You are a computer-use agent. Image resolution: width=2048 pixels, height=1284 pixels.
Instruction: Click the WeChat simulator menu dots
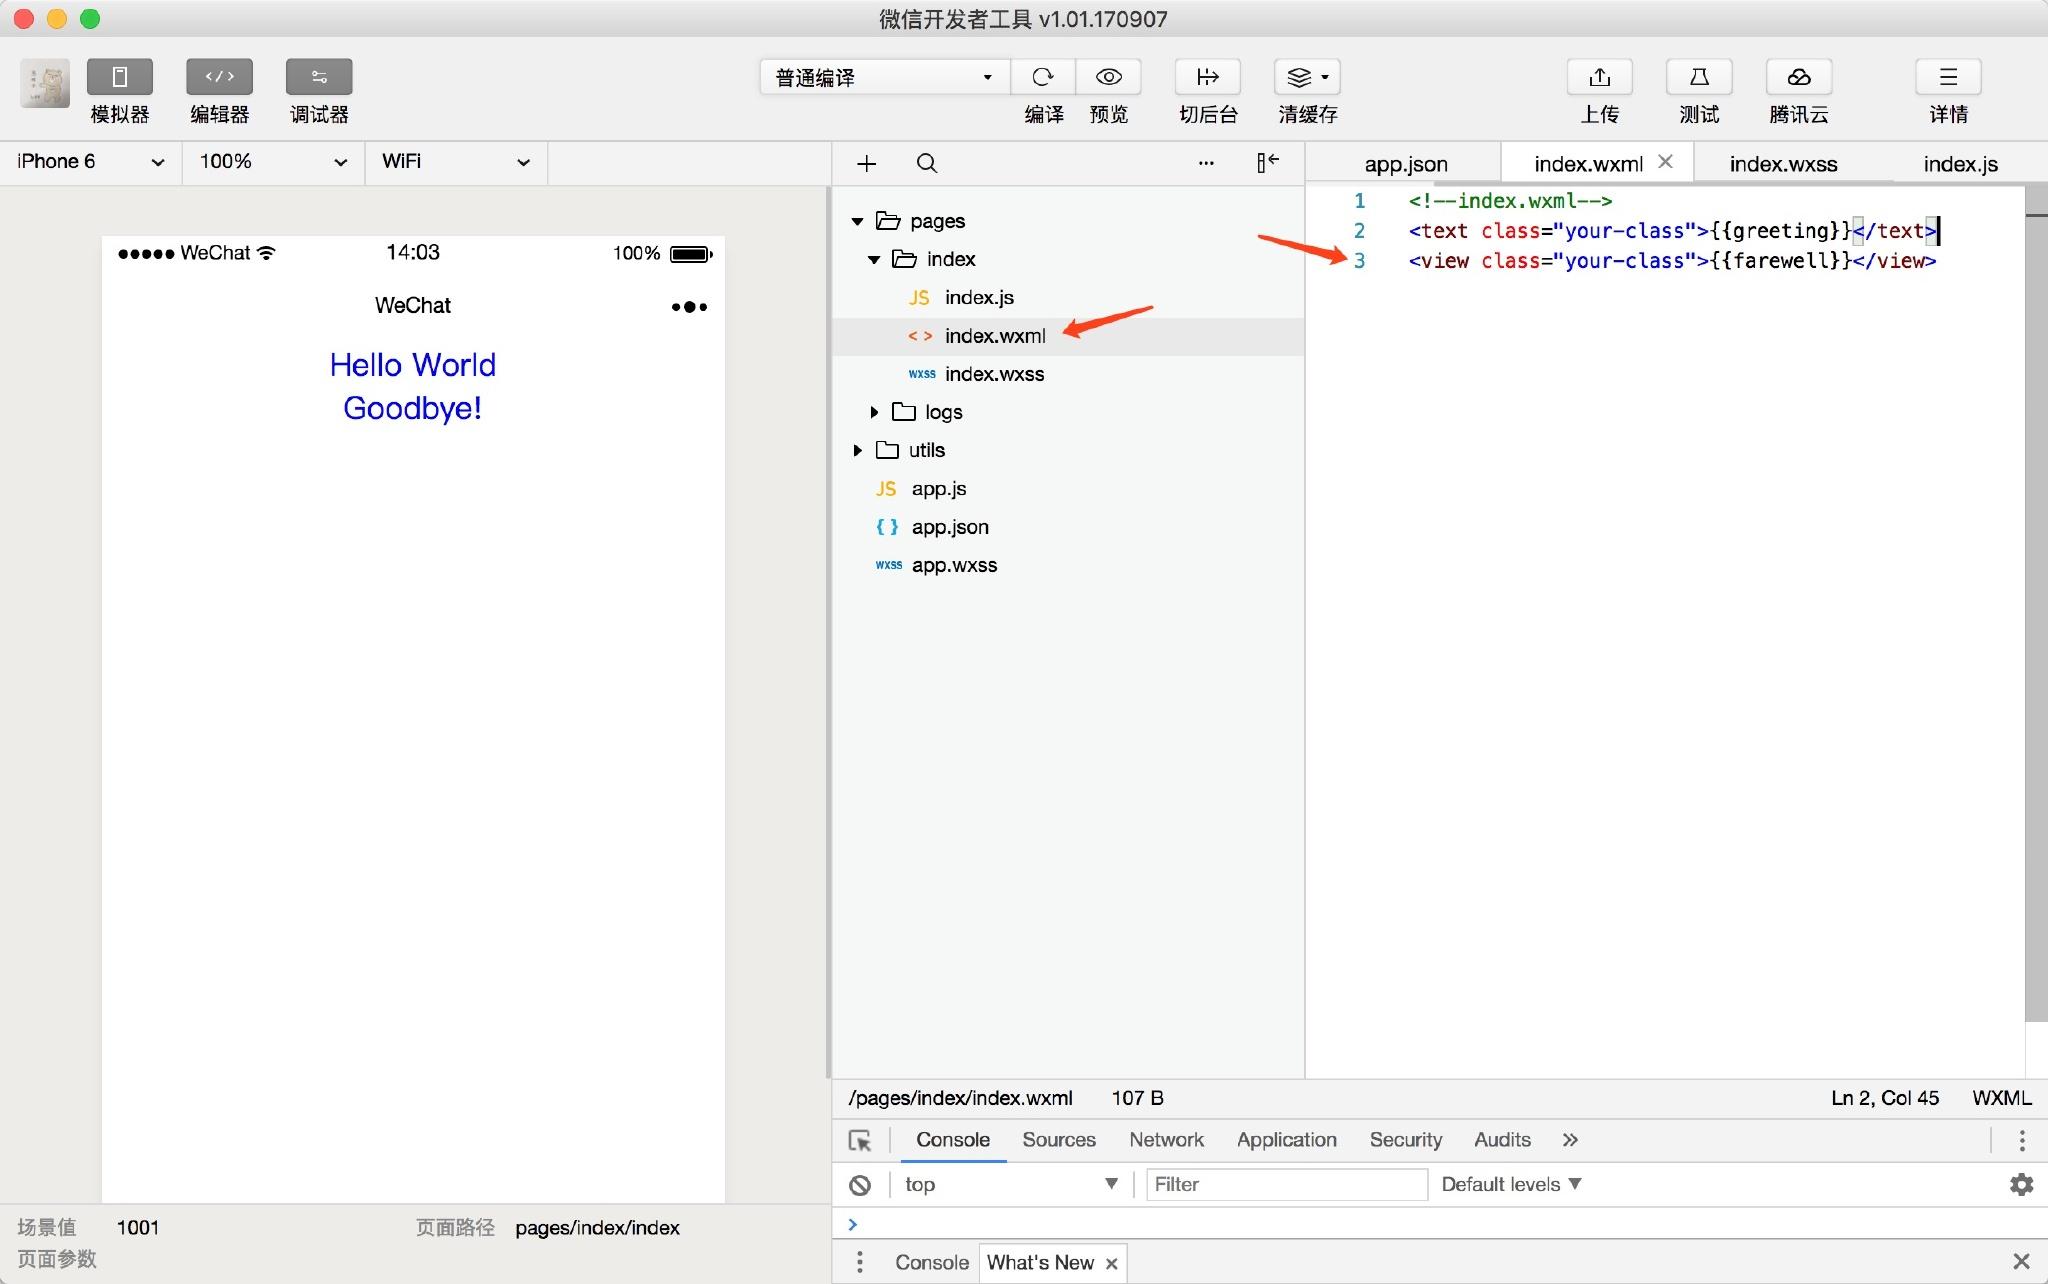689,307
